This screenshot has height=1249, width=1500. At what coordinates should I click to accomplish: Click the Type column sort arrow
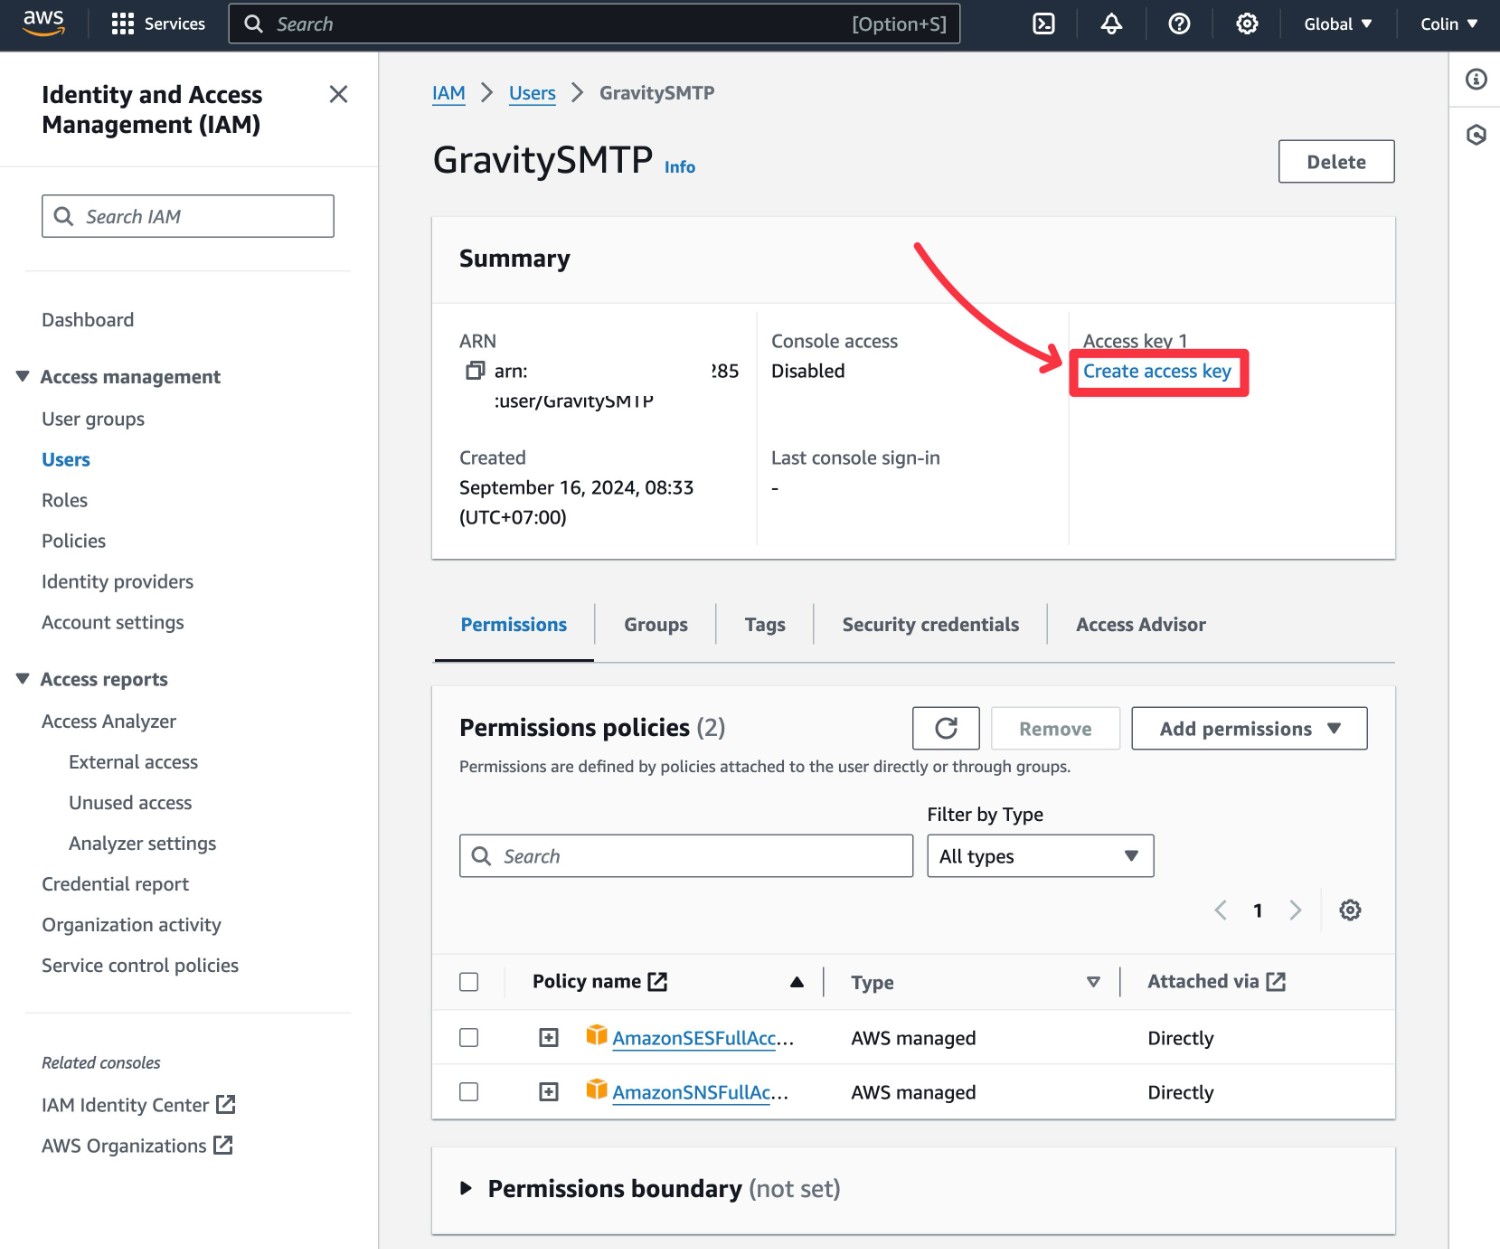point(1093,982)
